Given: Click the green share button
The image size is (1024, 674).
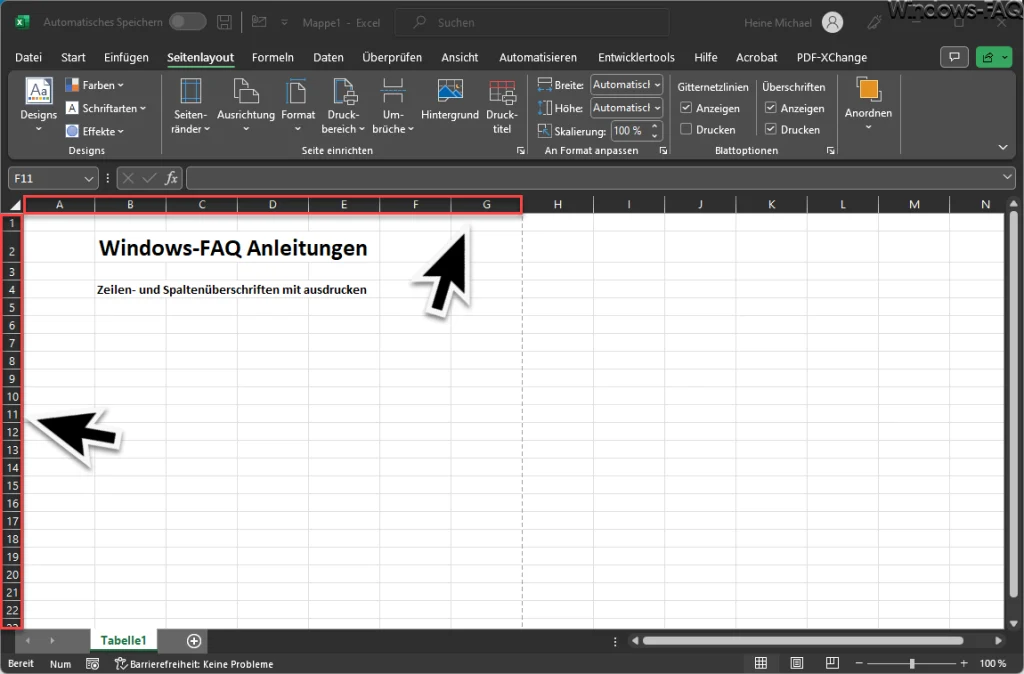Looking at the screenshot, I should pyautogui.click(x=993, y=57).
